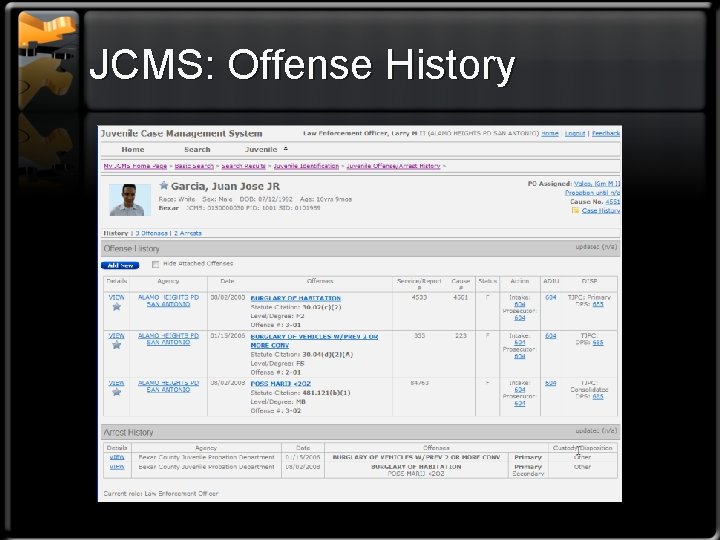Click the ADJU link in Burglary of Habitation row
The width and height of the screenshot is (720, 540).
(551, 298)
